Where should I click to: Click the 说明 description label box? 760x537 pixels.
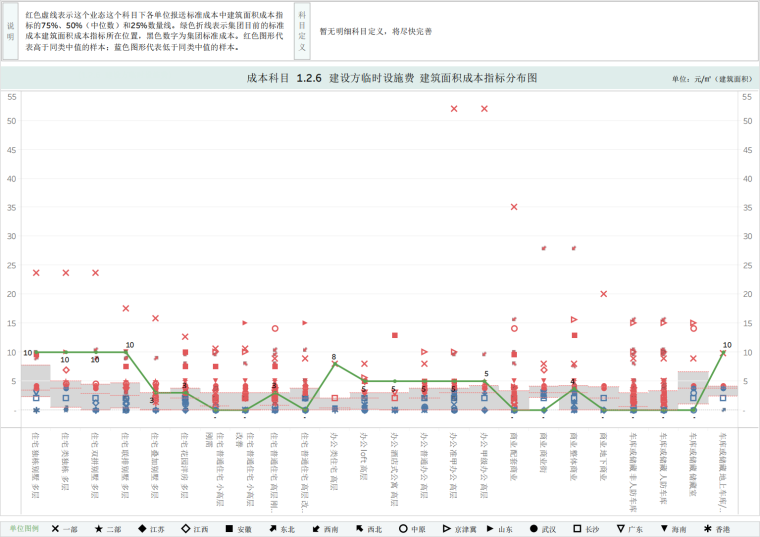11,32
